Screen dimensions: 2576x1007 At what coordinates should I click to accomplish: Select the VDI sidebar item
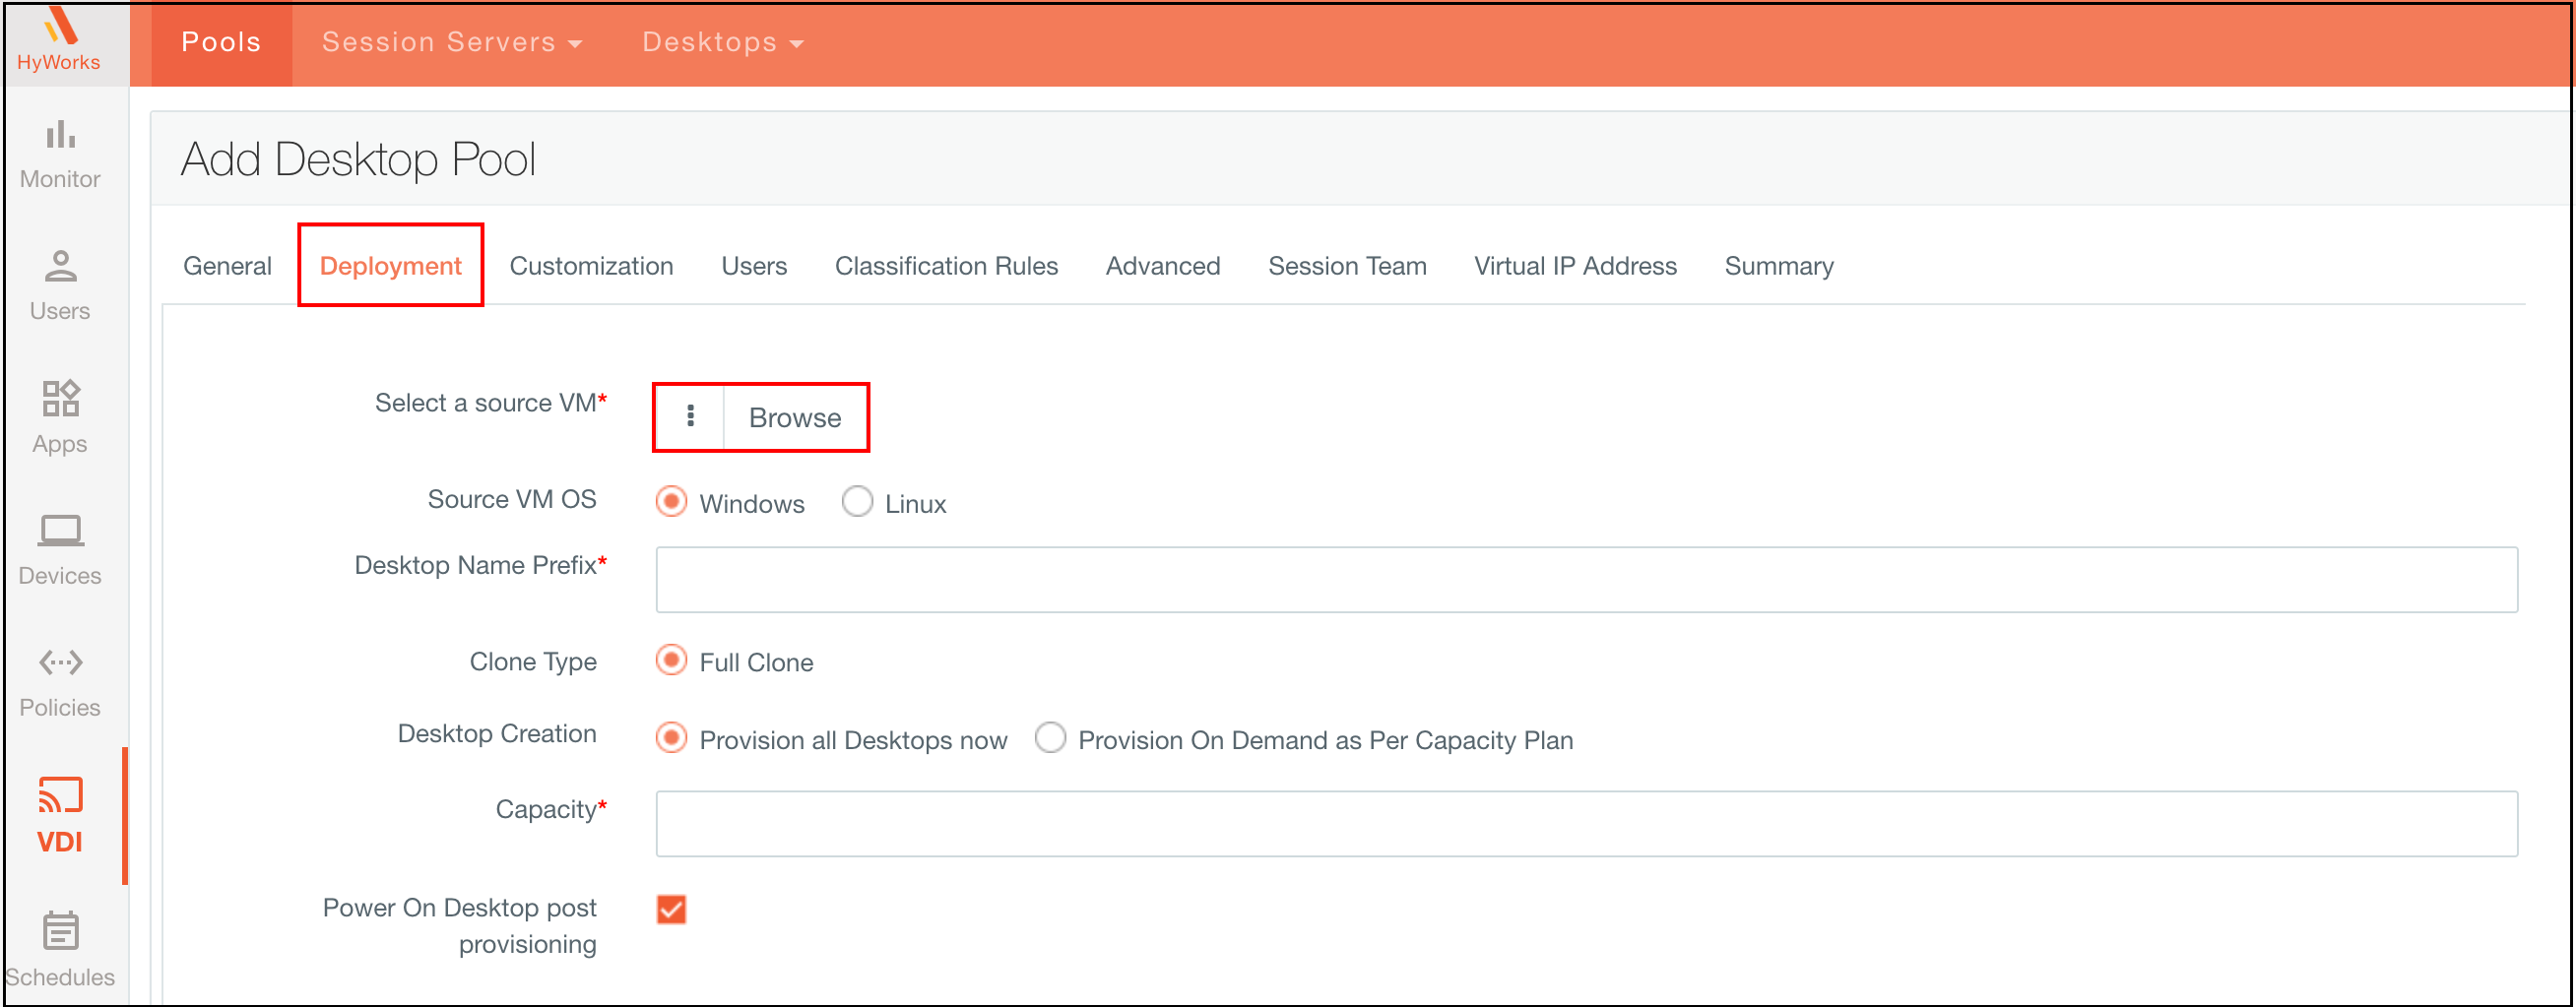pos(60,816)
